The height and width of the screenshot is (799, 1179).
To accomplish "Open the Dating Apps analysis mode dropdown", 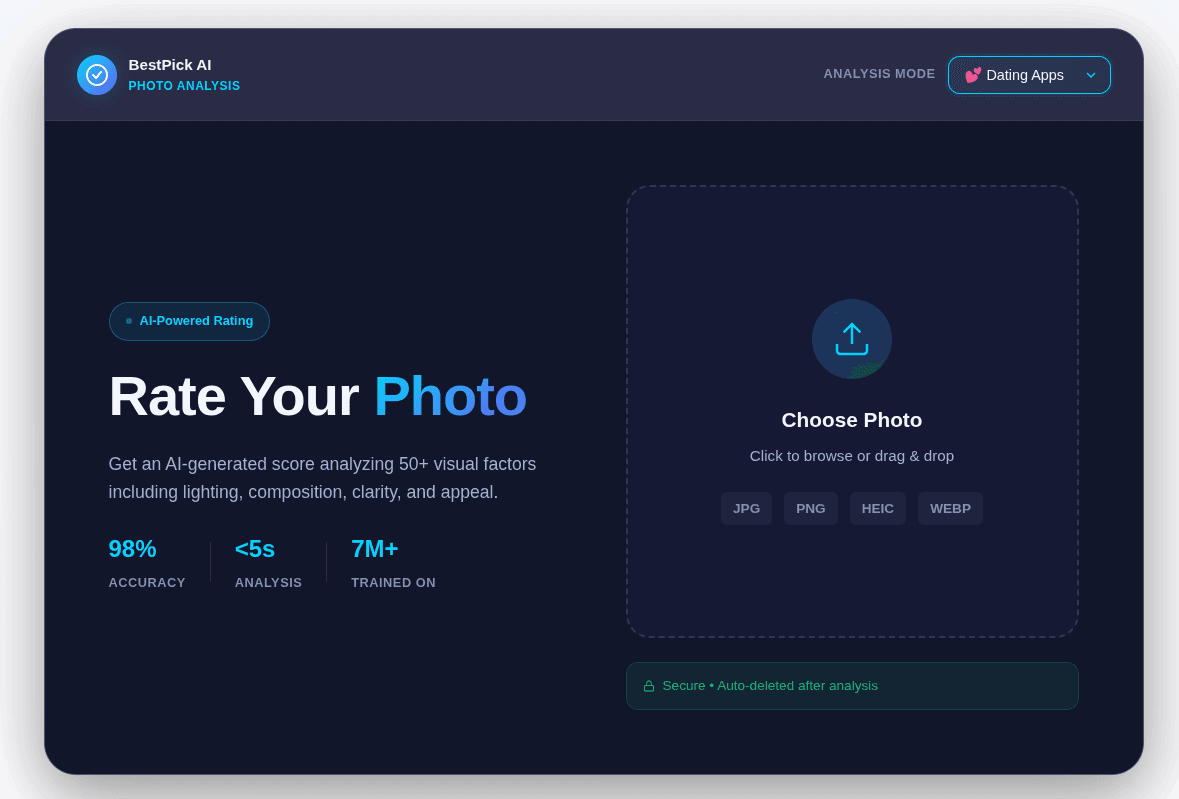I will pyautogui.click(x=1029, y=75).
